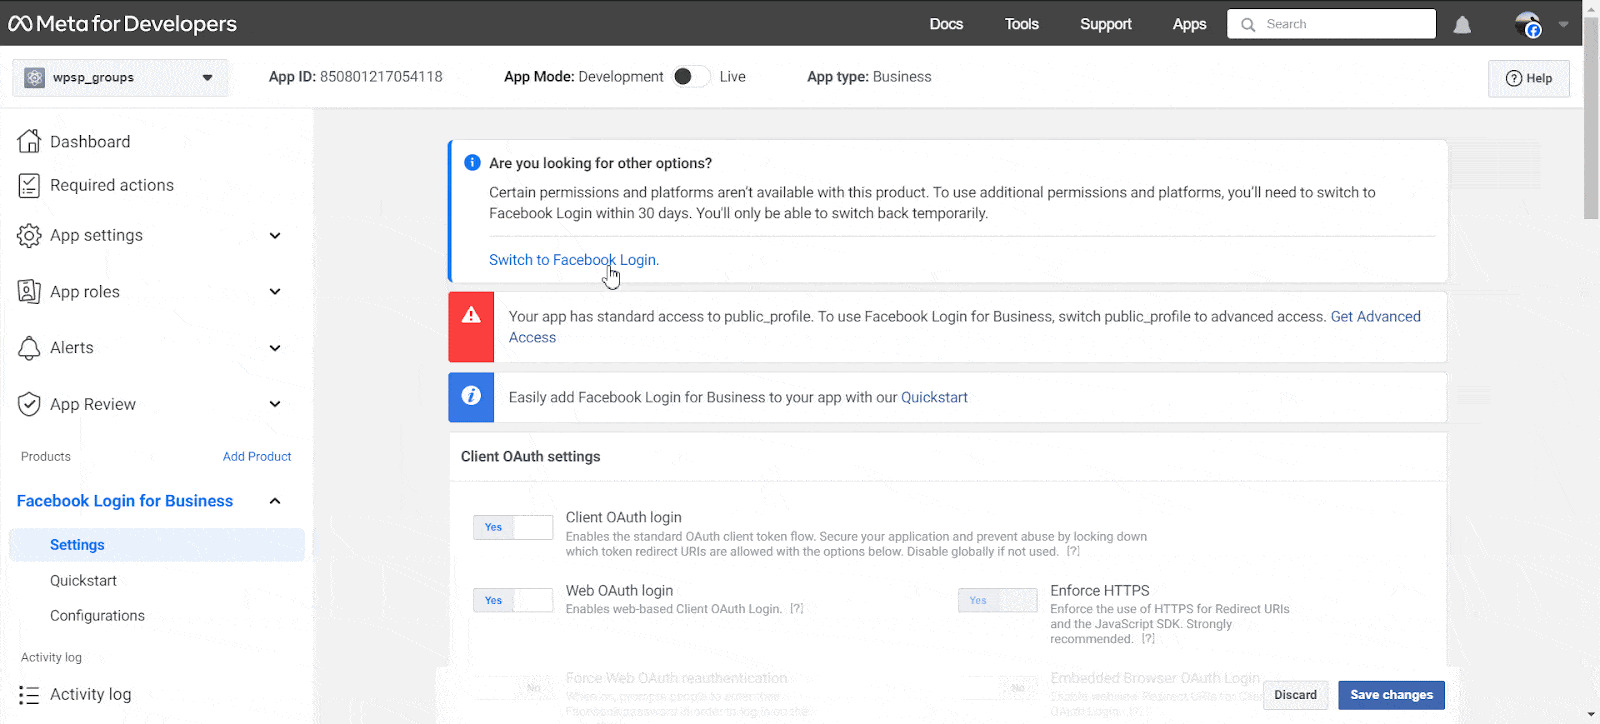Select Quickstart in the sidebar
Viewport: 1600px width, 724px height.
click(x=83, y=580)
